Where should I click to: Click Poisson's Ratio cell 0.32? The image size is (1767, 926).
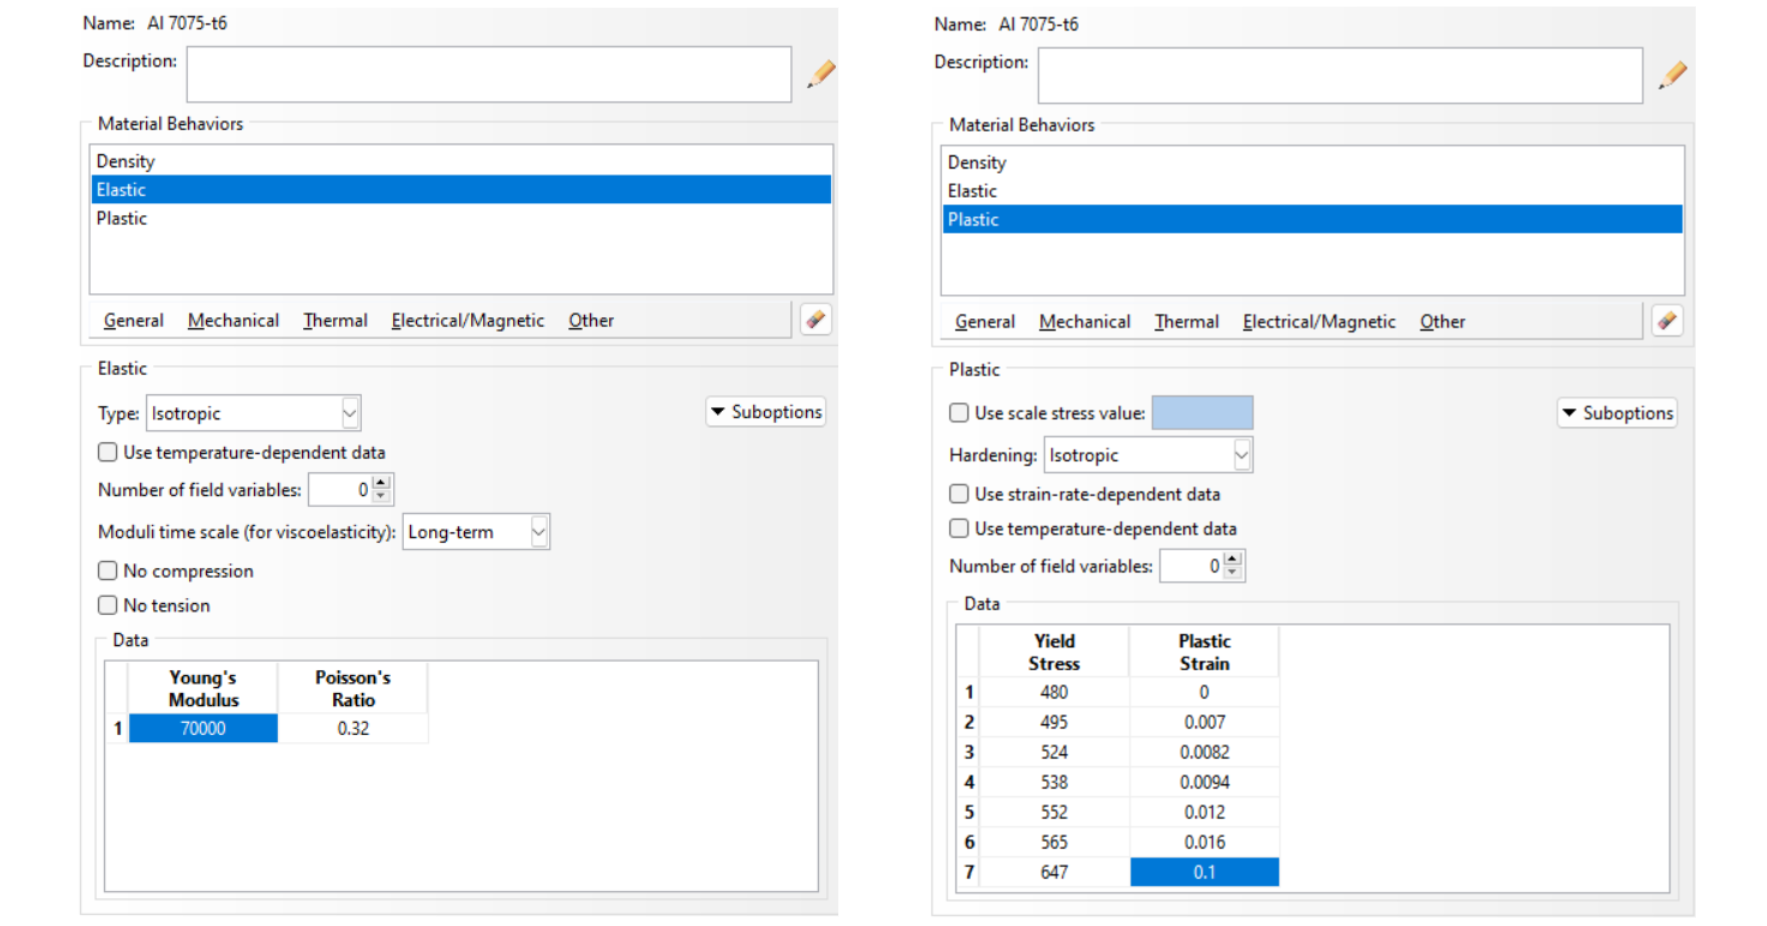coord(353,728)
